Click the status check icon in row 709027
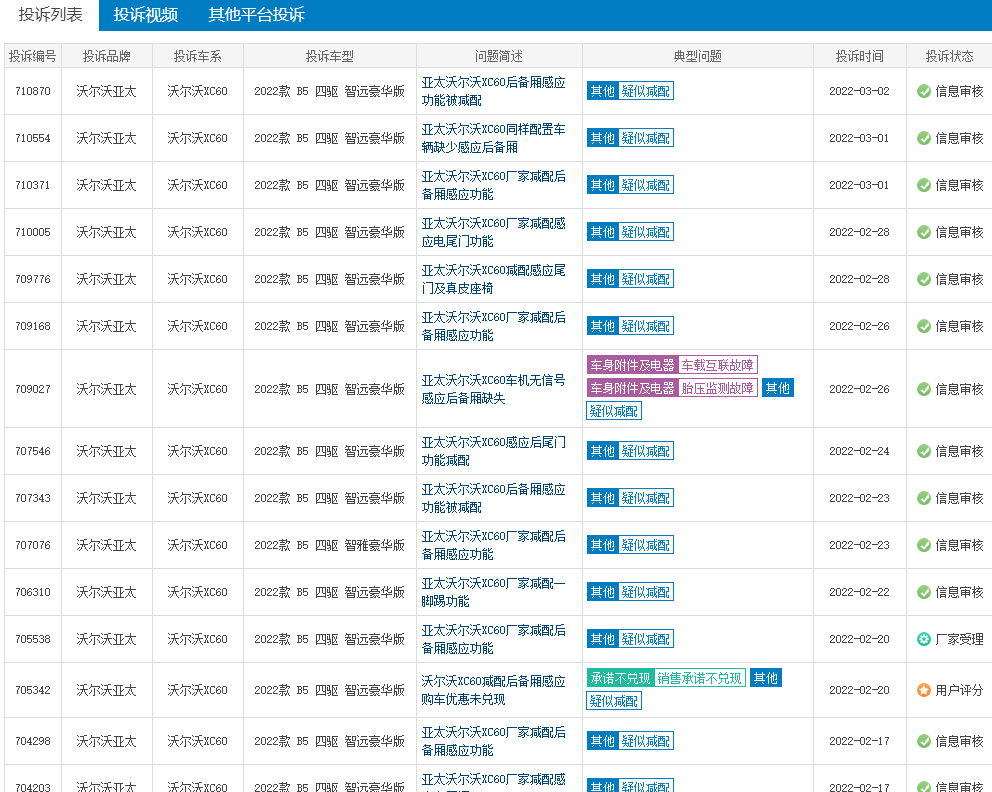The width and height of the screenshot is (992, 792). (x=924, y=389)
